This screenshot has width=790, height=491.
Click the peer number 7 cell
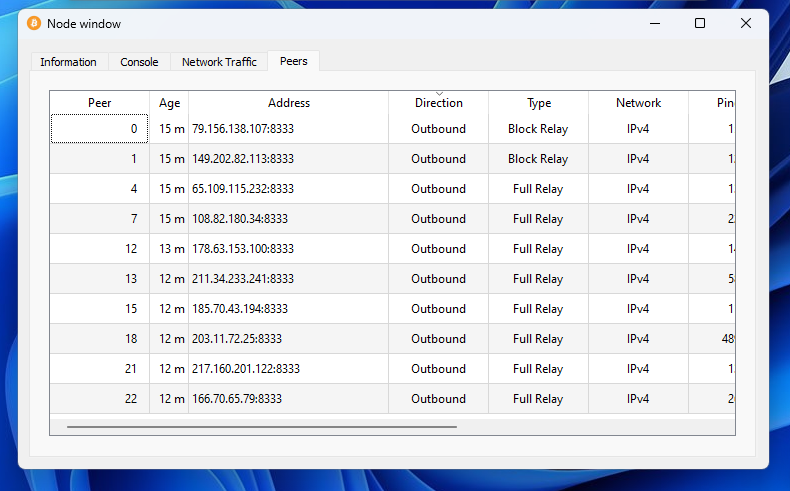click(99, 219)
